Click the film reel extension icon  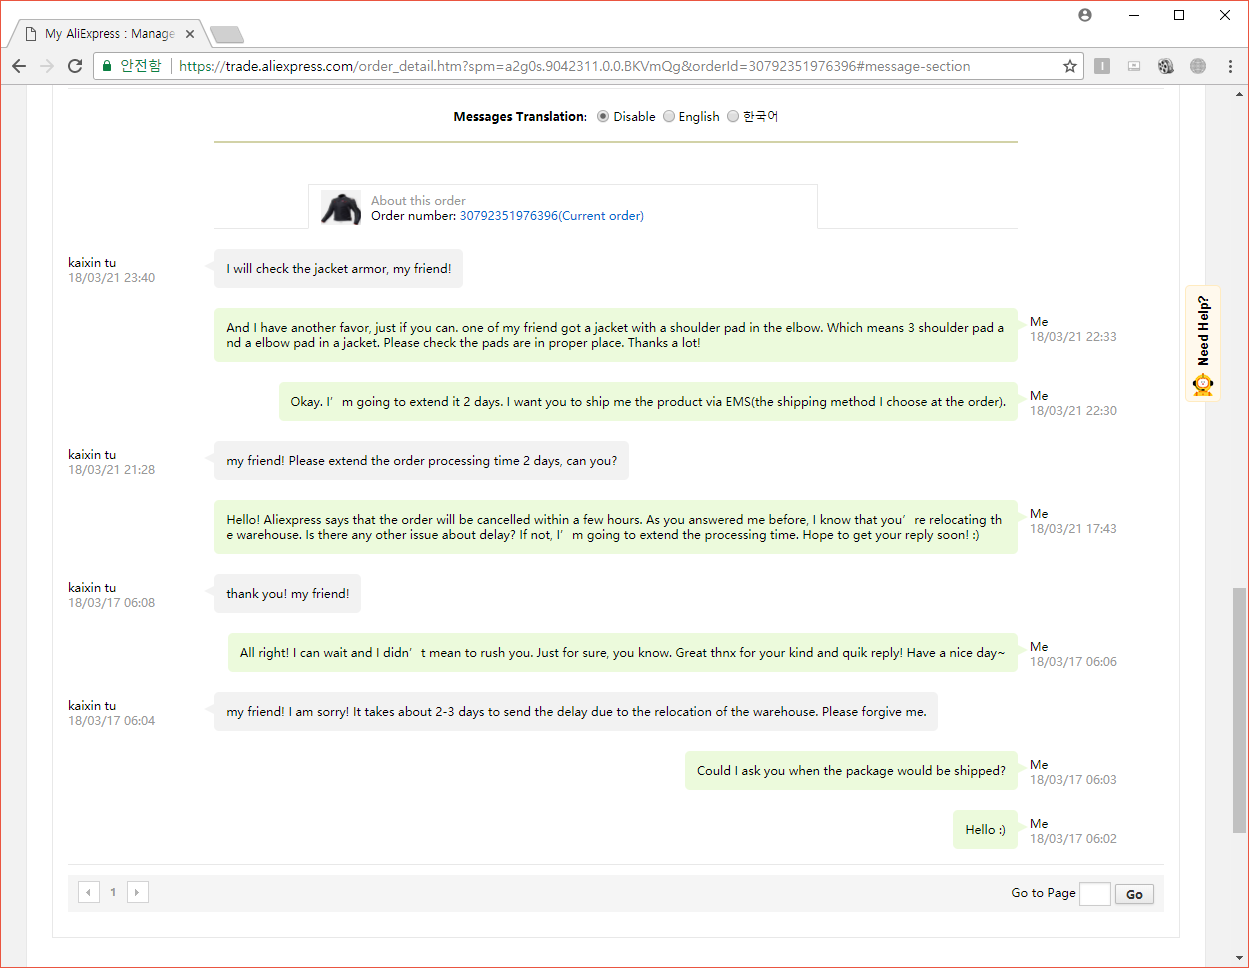pos(1166,66)
